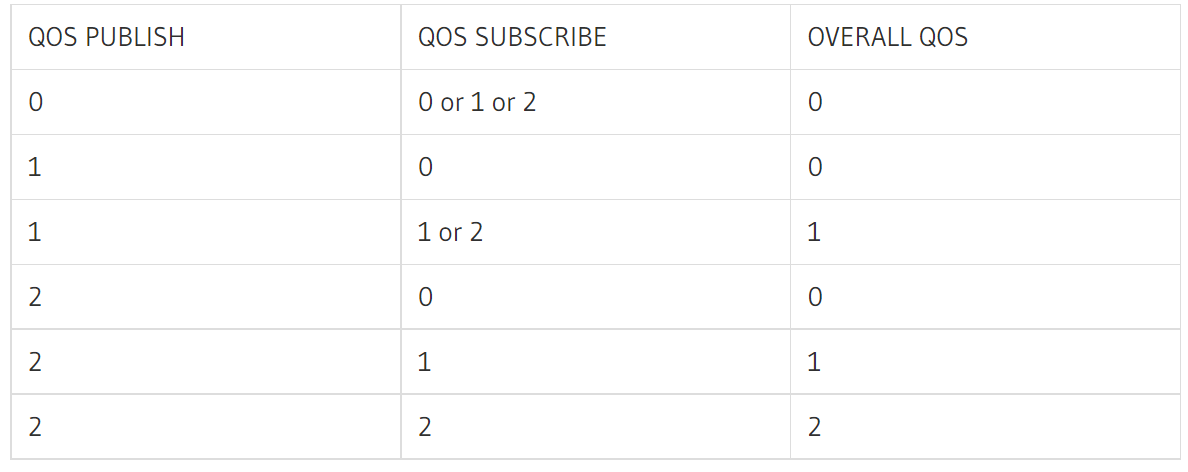
Task: Click subscribe value 1 in fifth data row
Action: tap(425, 362)
